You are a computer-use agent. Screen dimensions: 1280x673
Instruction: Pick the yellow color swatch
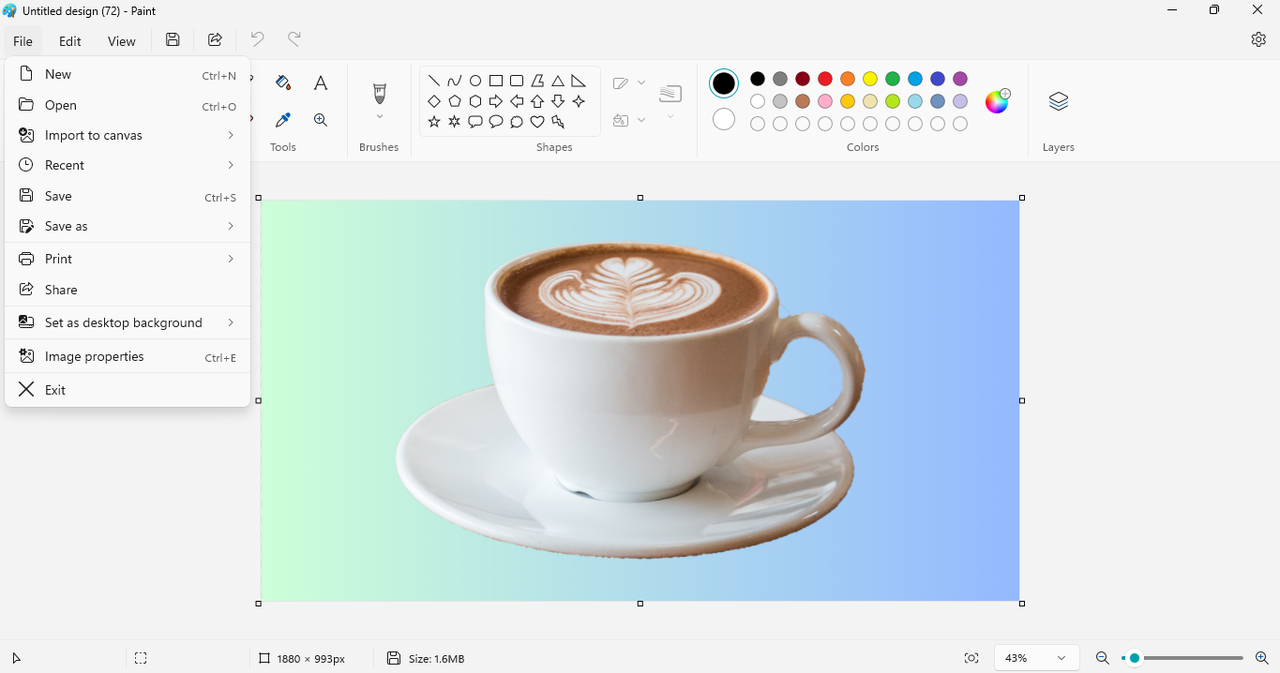pos(870,79)
